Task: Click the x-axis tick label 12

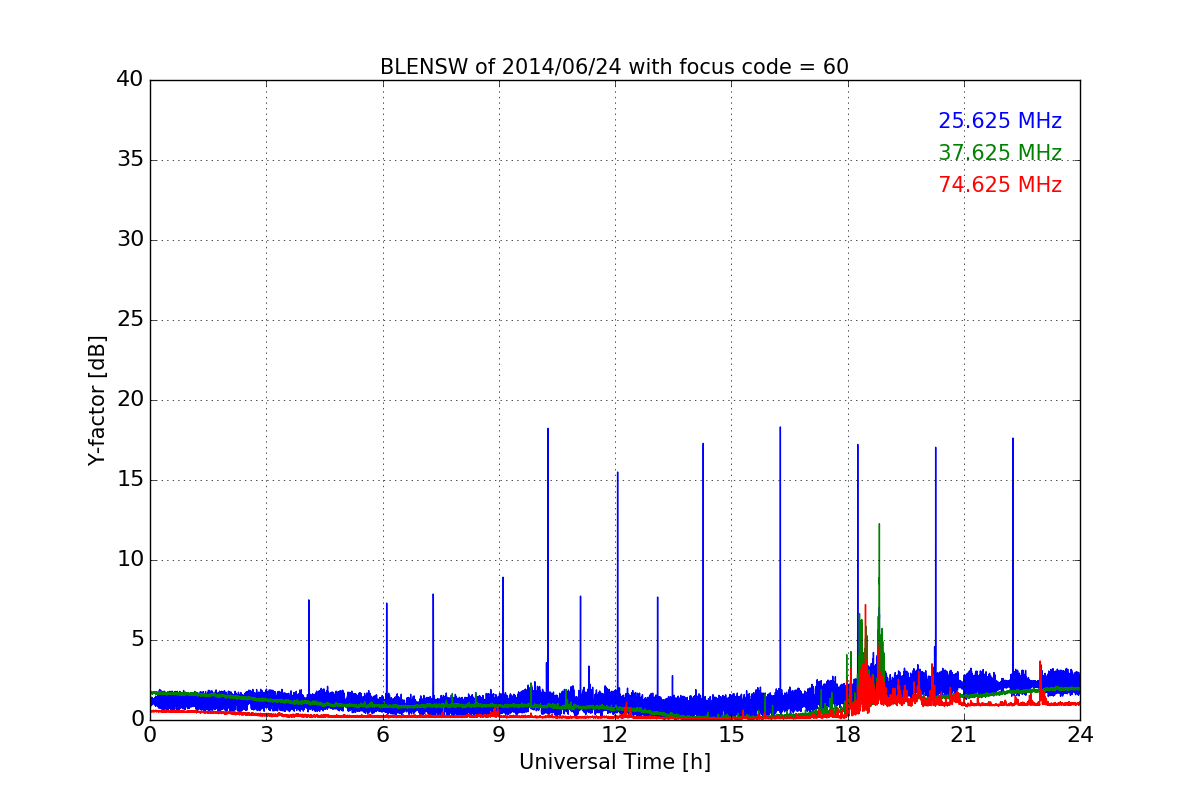Action: pos(615,735)
